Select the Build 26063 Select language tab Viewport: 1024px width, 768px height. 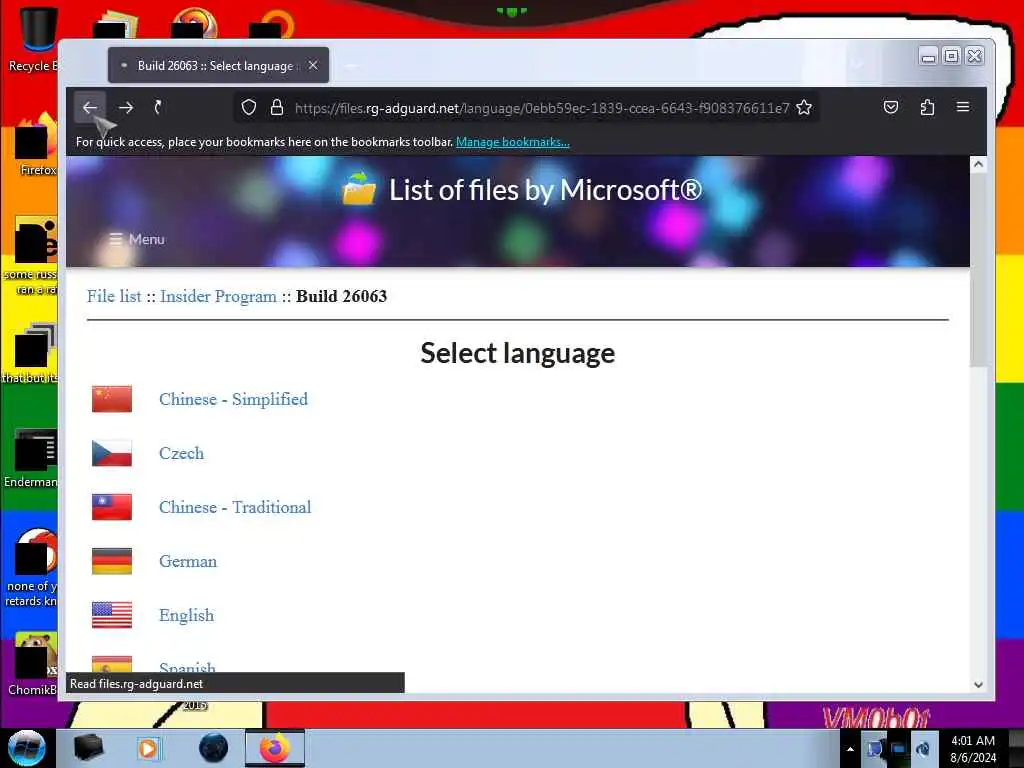tap(218, 65)
